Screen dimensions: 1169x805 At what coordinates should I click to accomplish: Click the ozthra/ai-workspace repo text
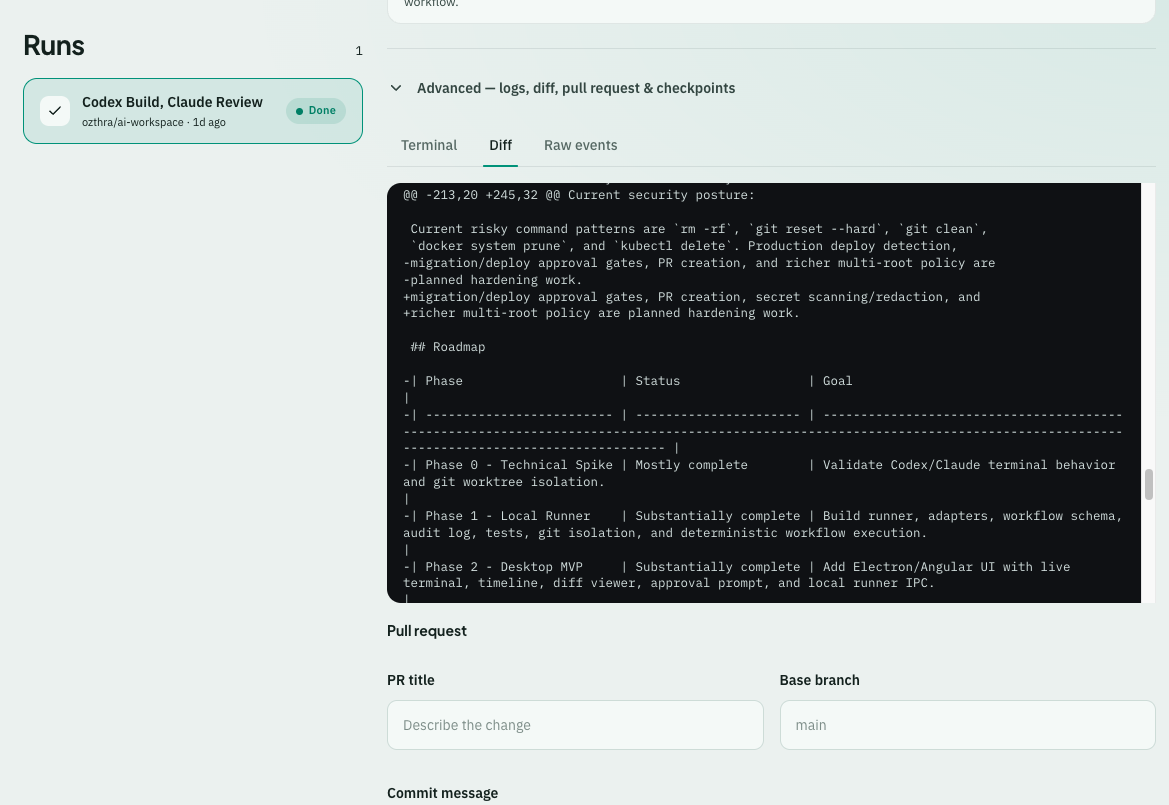pos(133,122)
